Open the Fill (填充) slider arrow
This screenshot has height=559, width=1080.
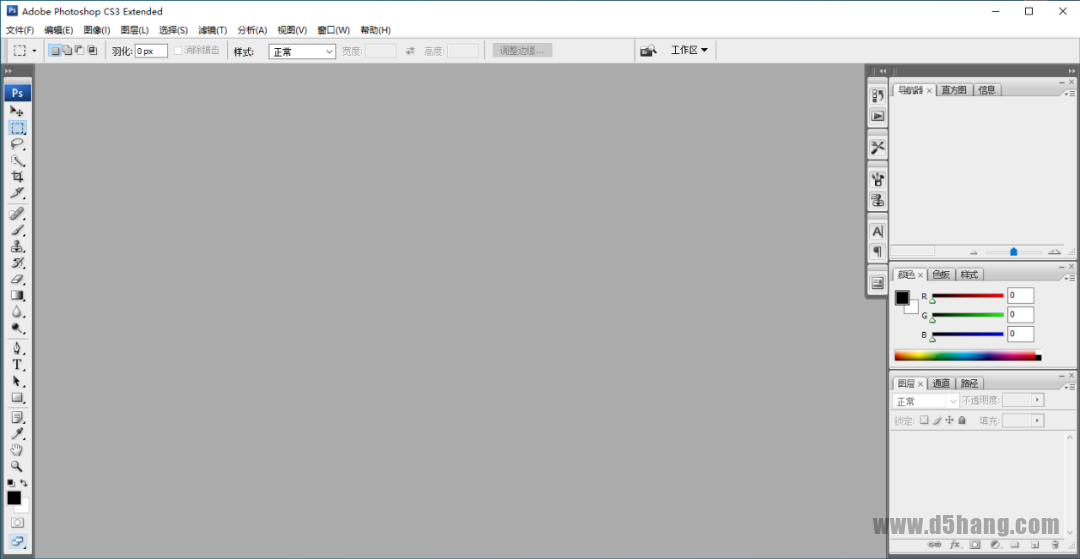click(x=1038, y=420)
